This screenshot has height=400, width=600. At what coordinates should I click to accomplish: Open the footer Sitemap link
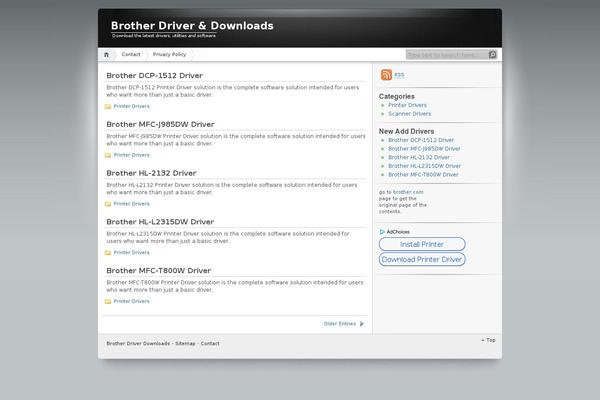[185, 343]
